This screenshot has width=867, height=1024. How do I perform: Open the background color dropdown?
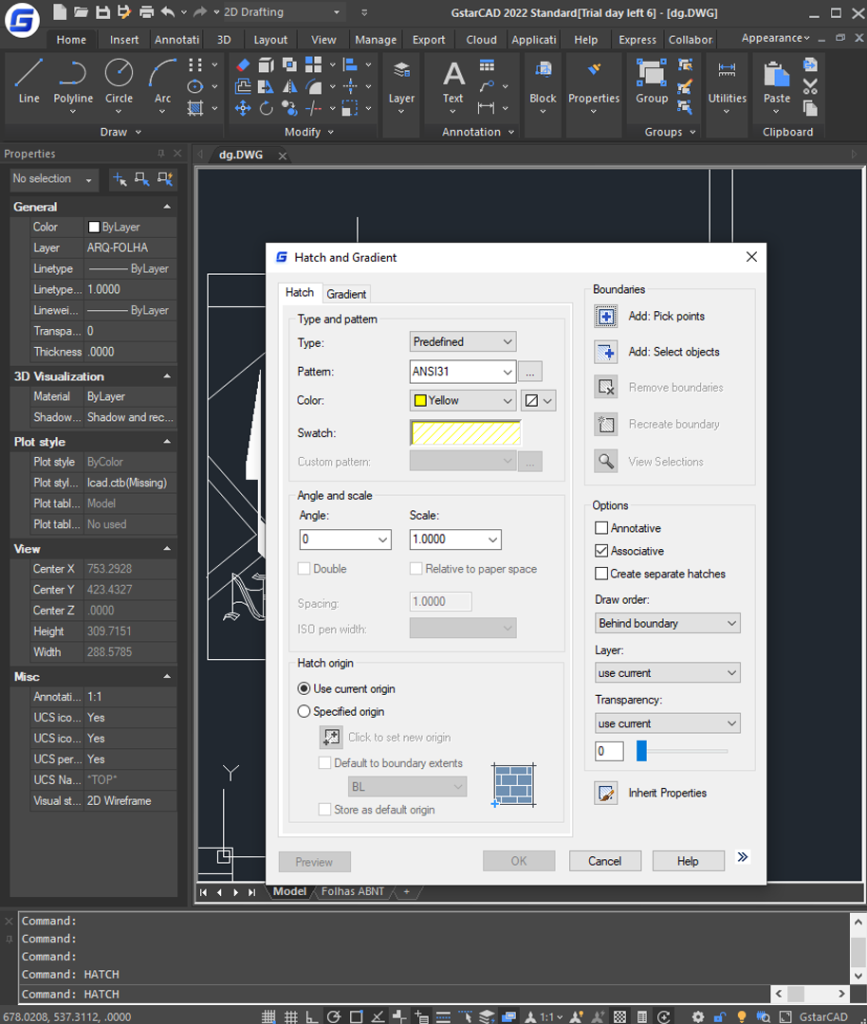[539, 400]
